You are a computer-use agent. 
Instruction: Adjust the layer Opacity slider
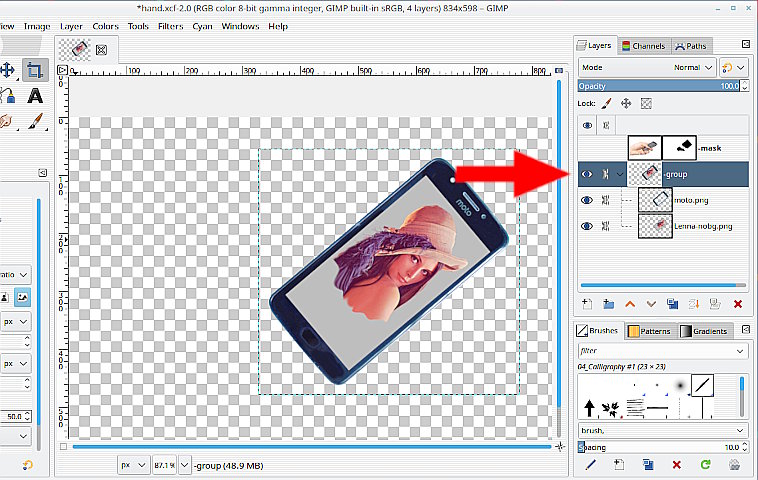(662, 86)
